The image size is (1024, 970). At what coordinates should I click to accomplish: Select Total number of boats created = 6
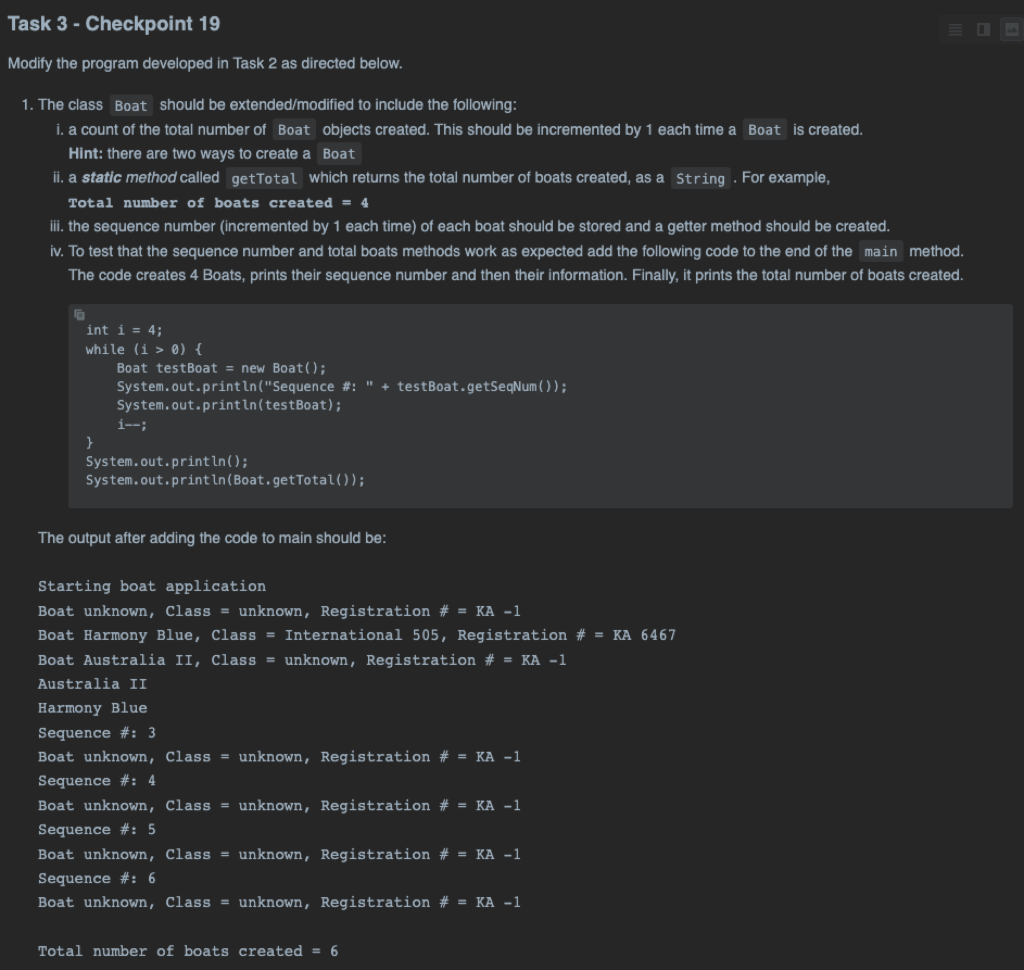click(189, 950)
